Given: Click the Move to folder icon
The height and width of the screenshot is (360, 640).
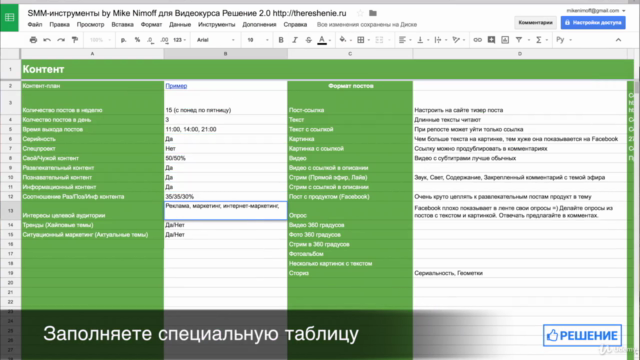Looking at the screenshot, I should [x=373, y=13].
